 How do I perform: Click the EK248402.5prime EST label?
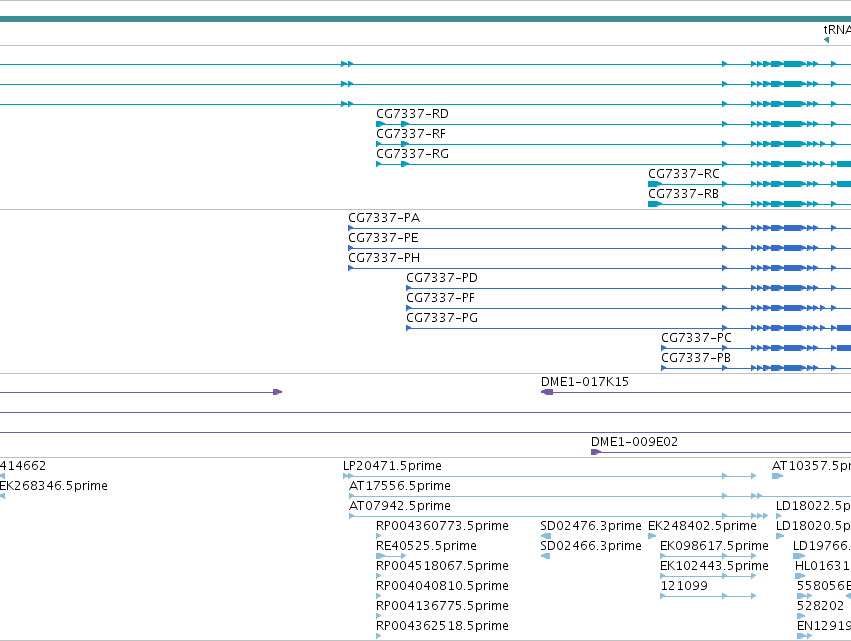click(x=702, y=526)
